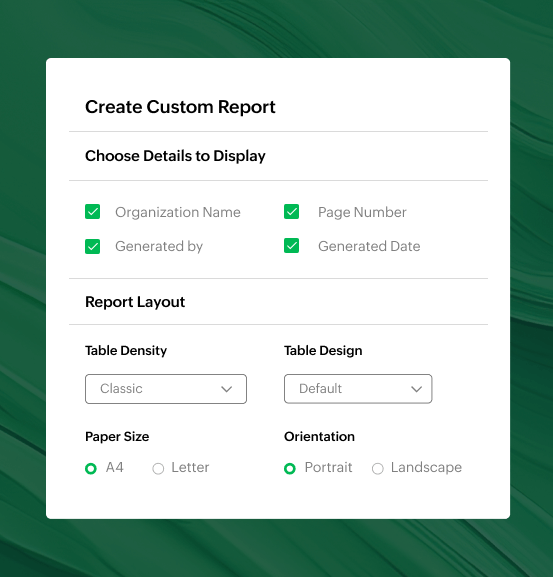Image resolution: width=553 pixels, height=577 pixels.
Task: Click the Table Design label
Action: pos(323,351)
